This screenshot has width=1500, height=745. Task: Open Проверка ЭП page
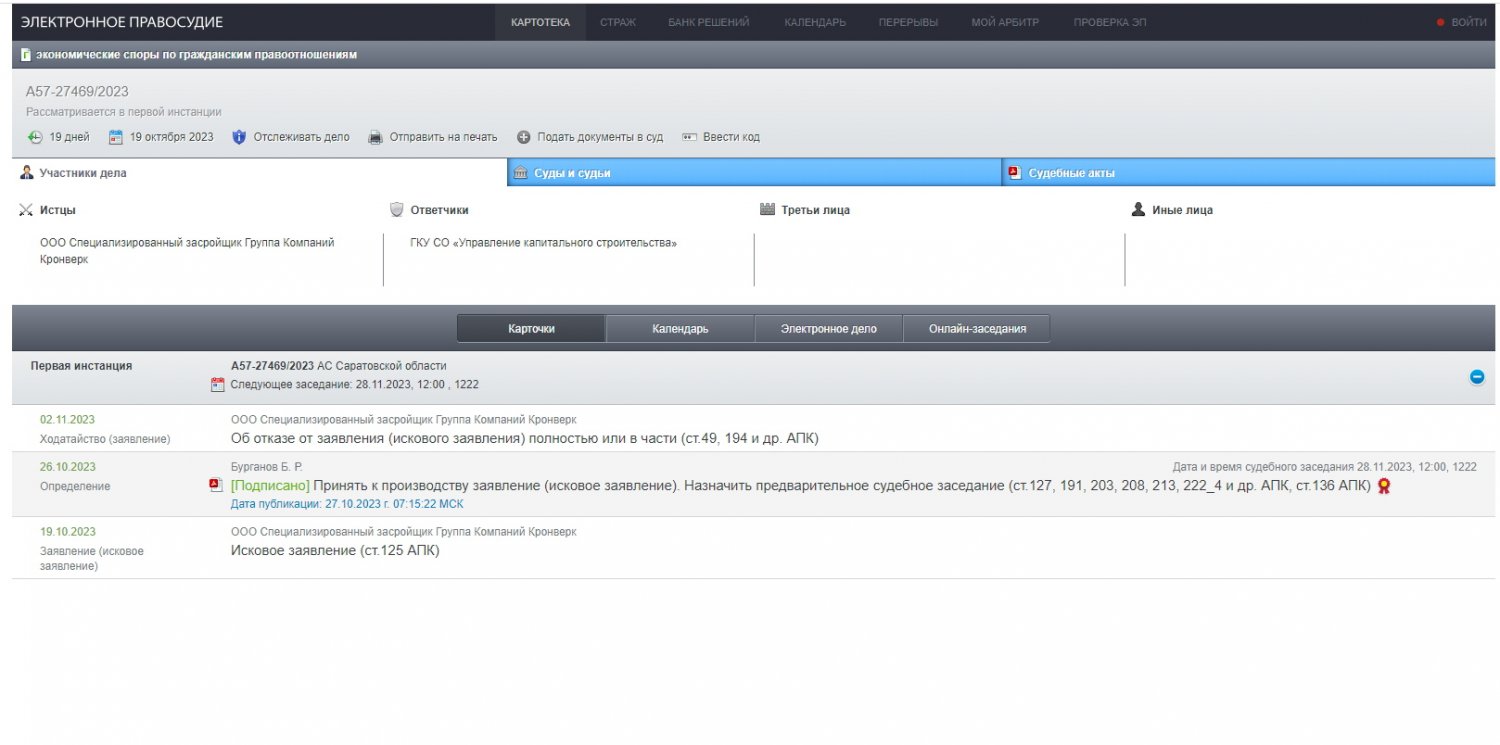click(x=1110, y=22)
